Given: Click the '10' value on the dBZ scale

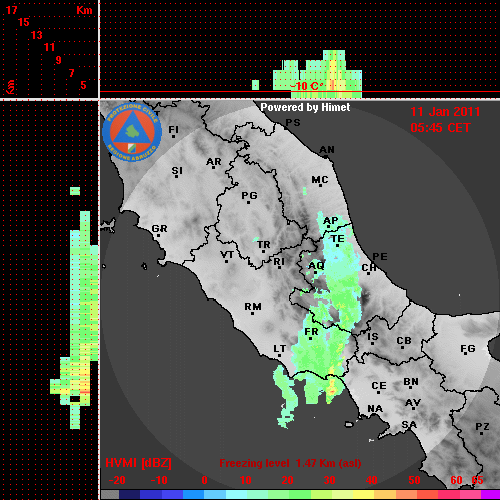Looking at the screenshot, I should pos(246,480).
